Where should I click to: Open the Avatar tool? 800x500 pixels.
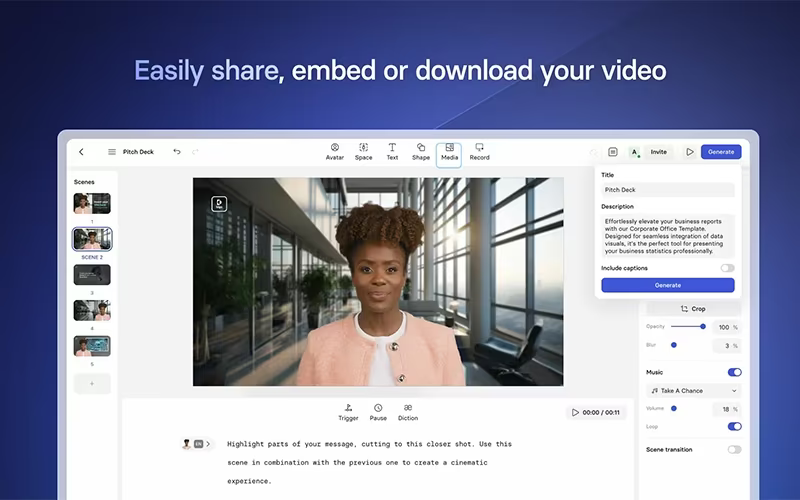[x=335, y=152]
